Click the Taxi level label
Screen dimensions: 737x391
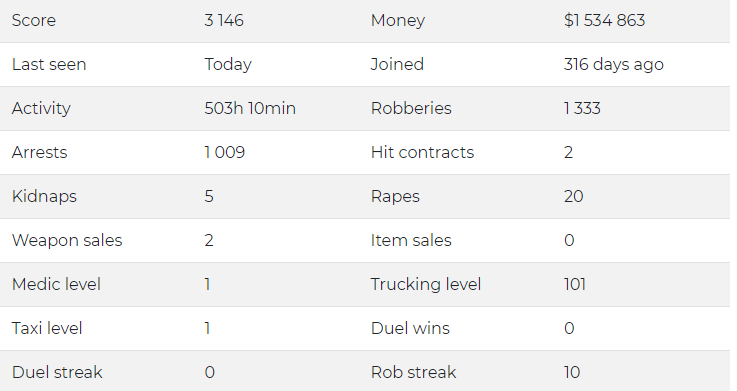[x=47, y=328]
